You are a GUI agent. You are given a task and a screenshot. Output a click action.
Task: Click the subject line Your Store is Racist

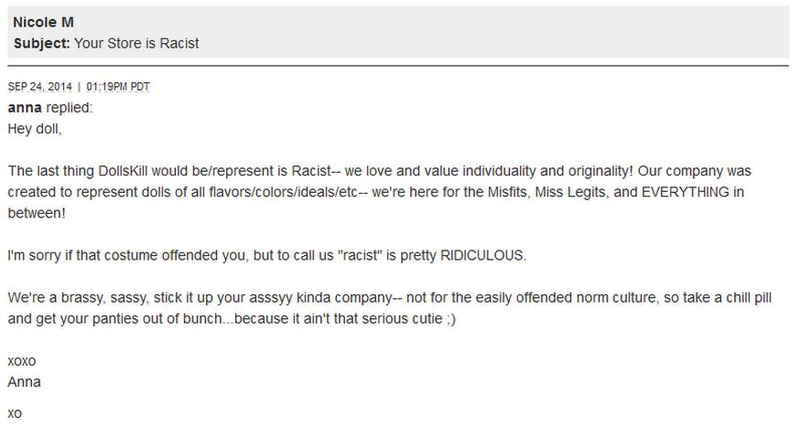[x=137, y=43]
